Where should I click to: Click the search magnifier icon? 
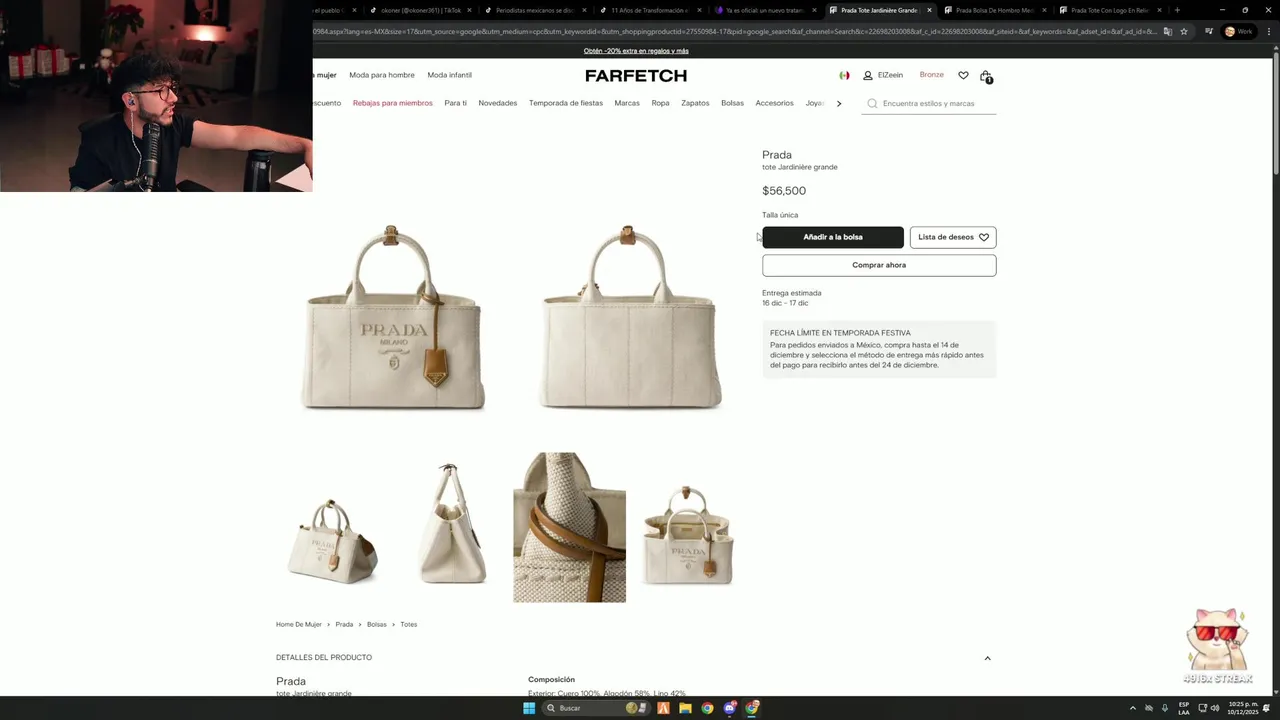[872, 103]
